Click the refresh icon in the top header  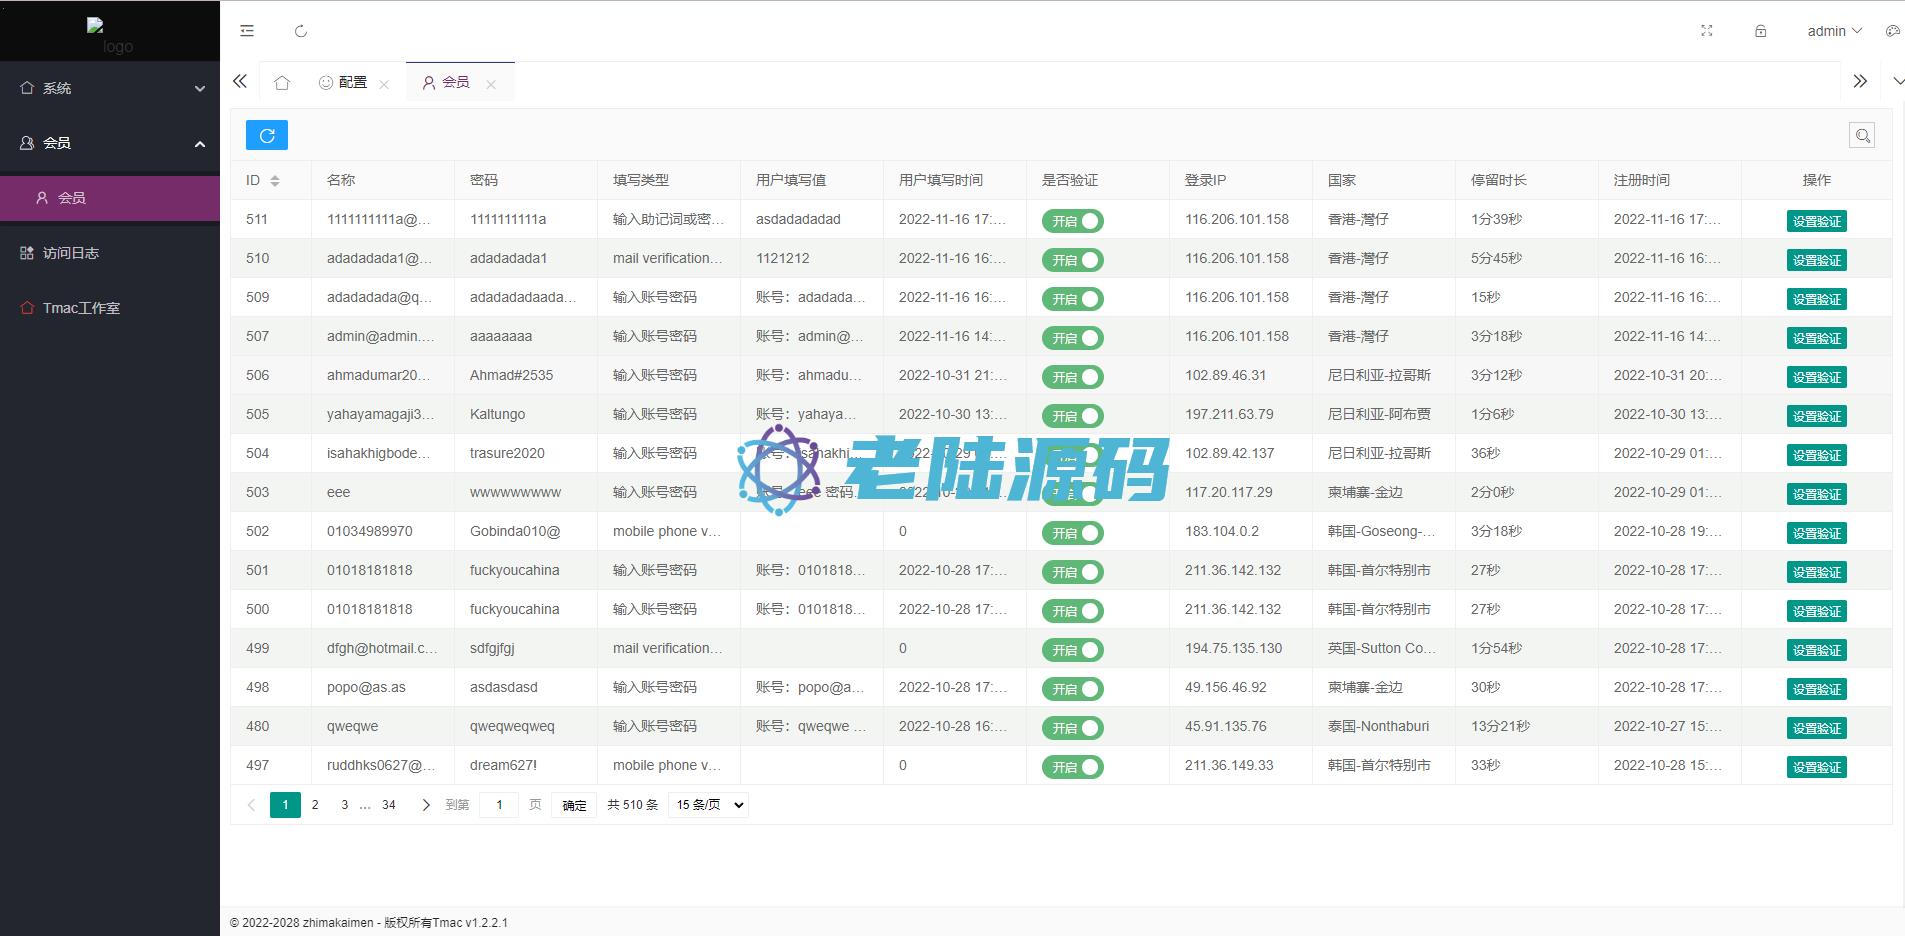pyautogui.click(x=301, y=31)
